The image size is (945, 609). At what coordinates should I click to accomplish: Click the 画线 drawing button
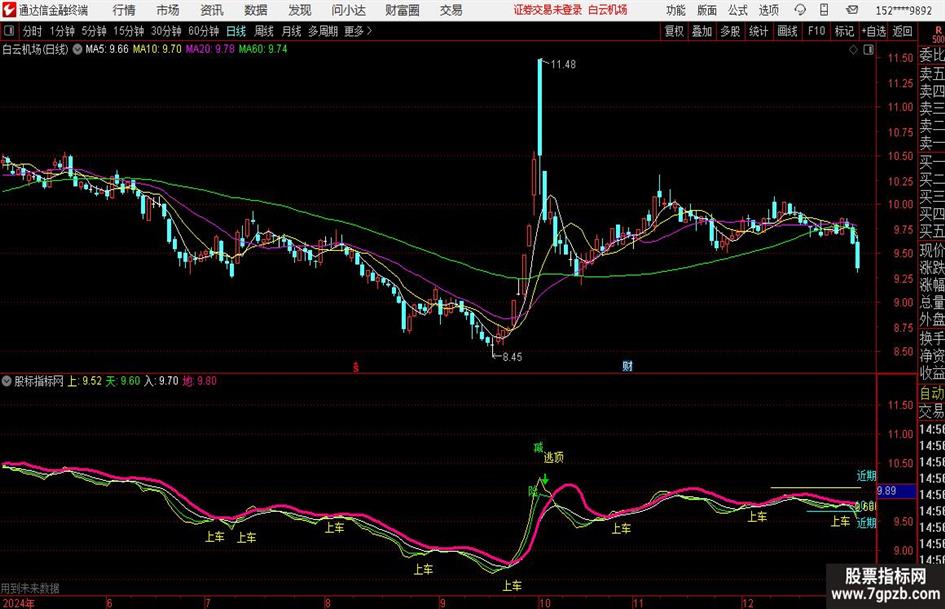788,31
